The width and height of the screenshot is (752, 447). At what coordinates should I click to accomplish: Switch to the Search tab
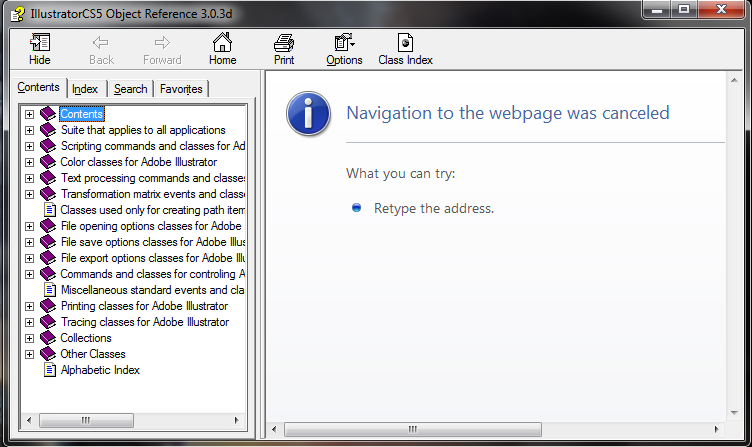[130, 89]
